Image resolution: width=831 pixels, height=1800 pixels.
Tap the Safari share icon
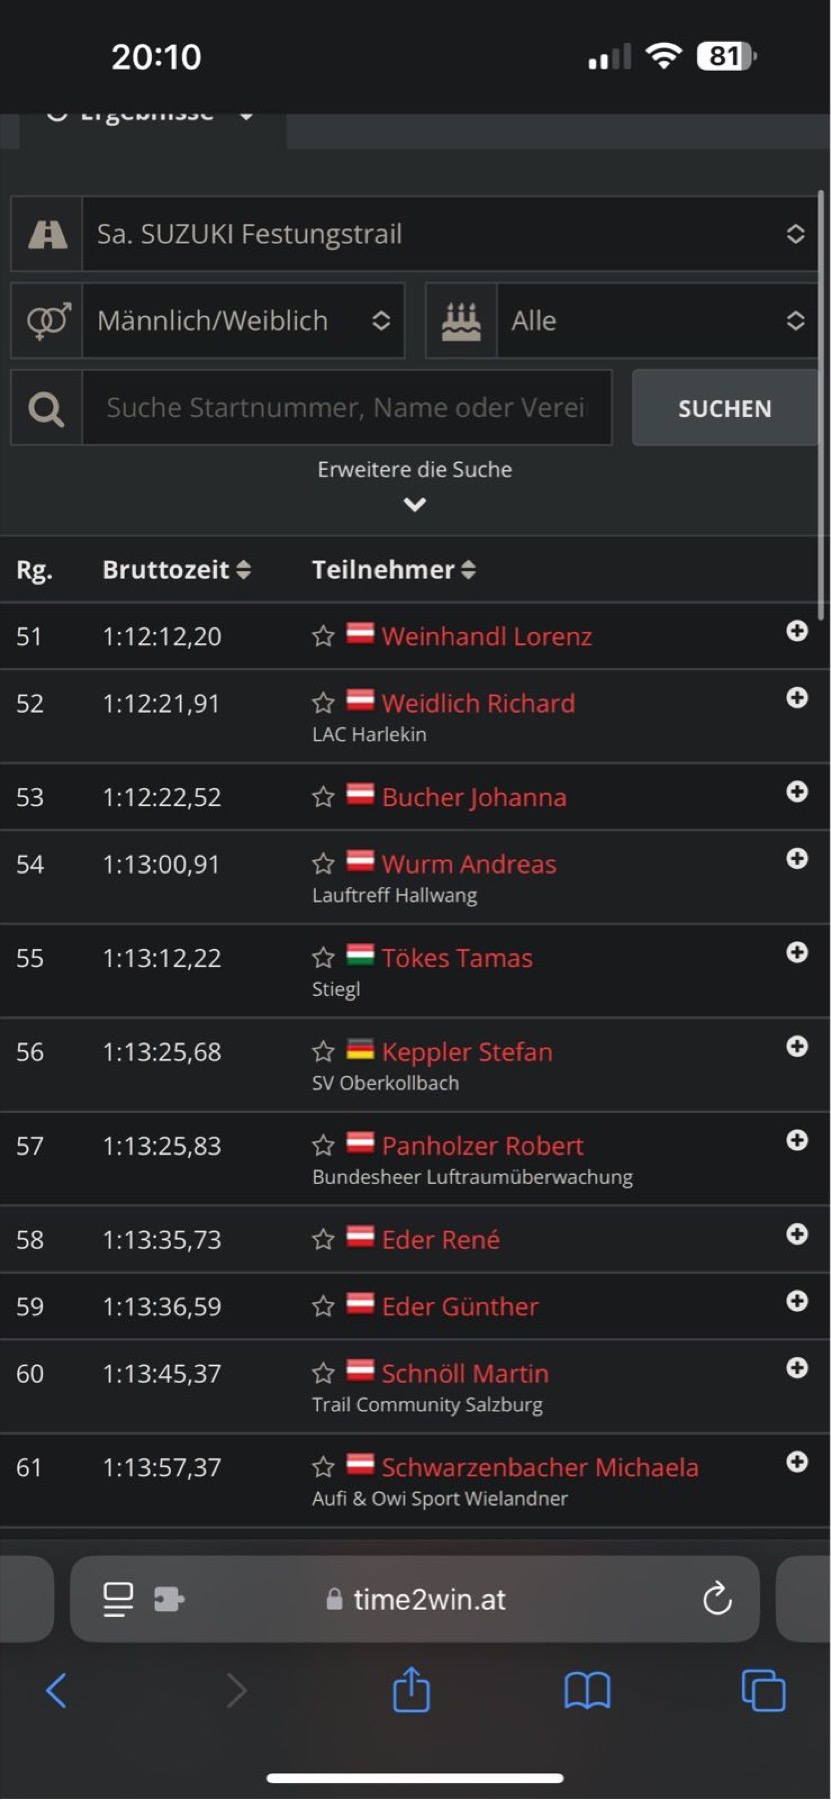411,1690
